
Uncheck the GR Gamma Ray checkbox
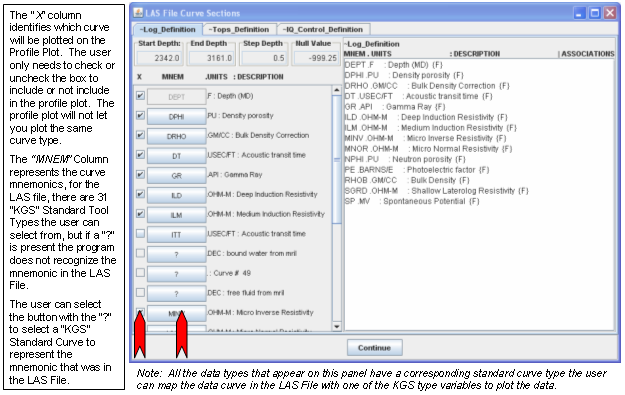(x=140, y=175)
